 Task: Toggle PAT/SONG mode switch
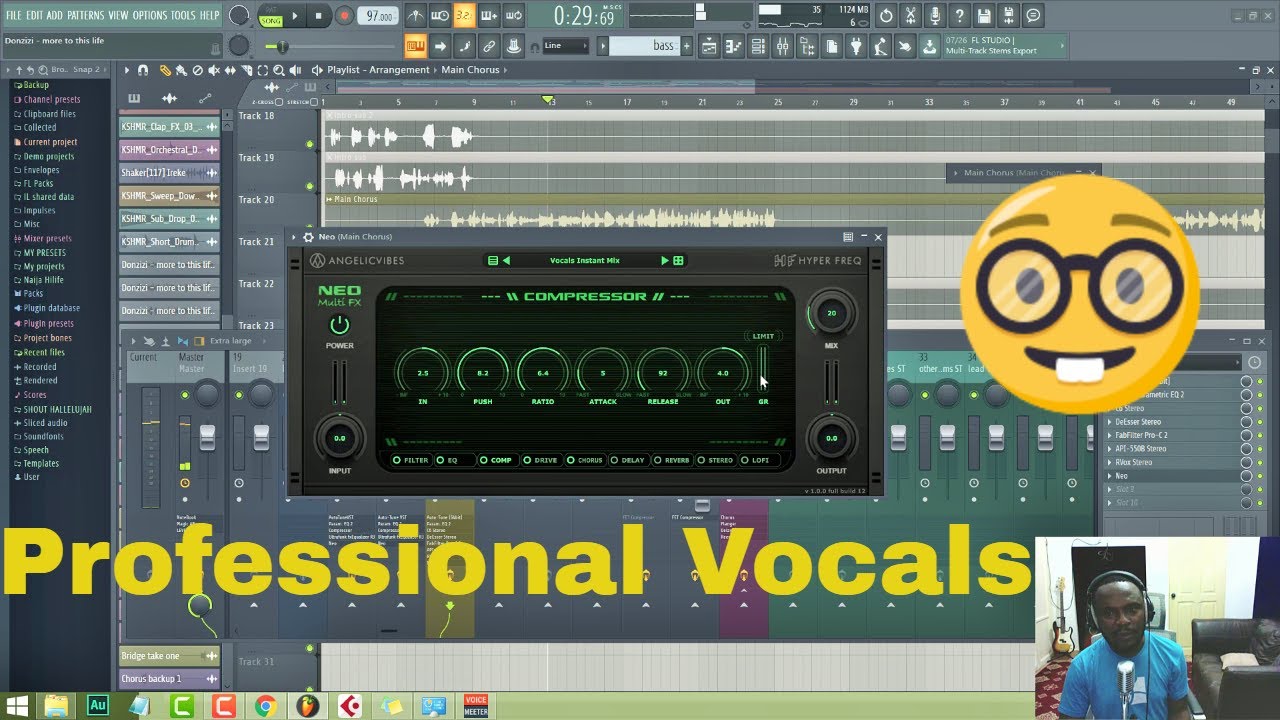(270, 16)
